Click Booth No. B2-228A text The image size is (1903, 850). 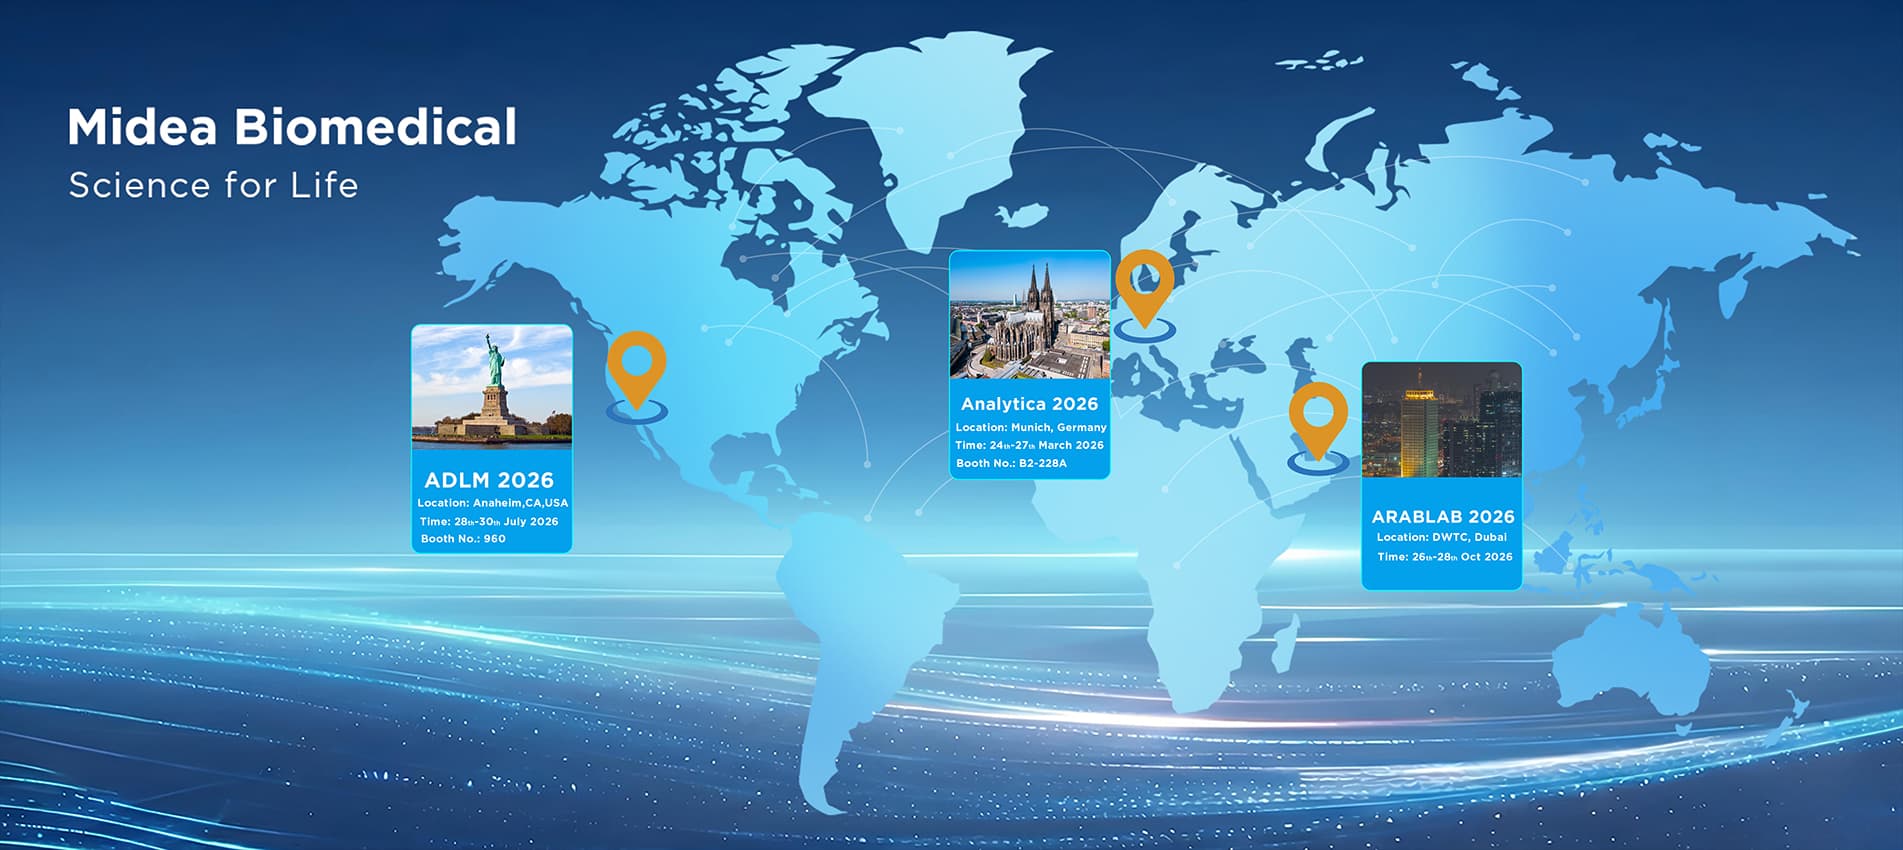pyautogui.click(x=1011, y=463)
